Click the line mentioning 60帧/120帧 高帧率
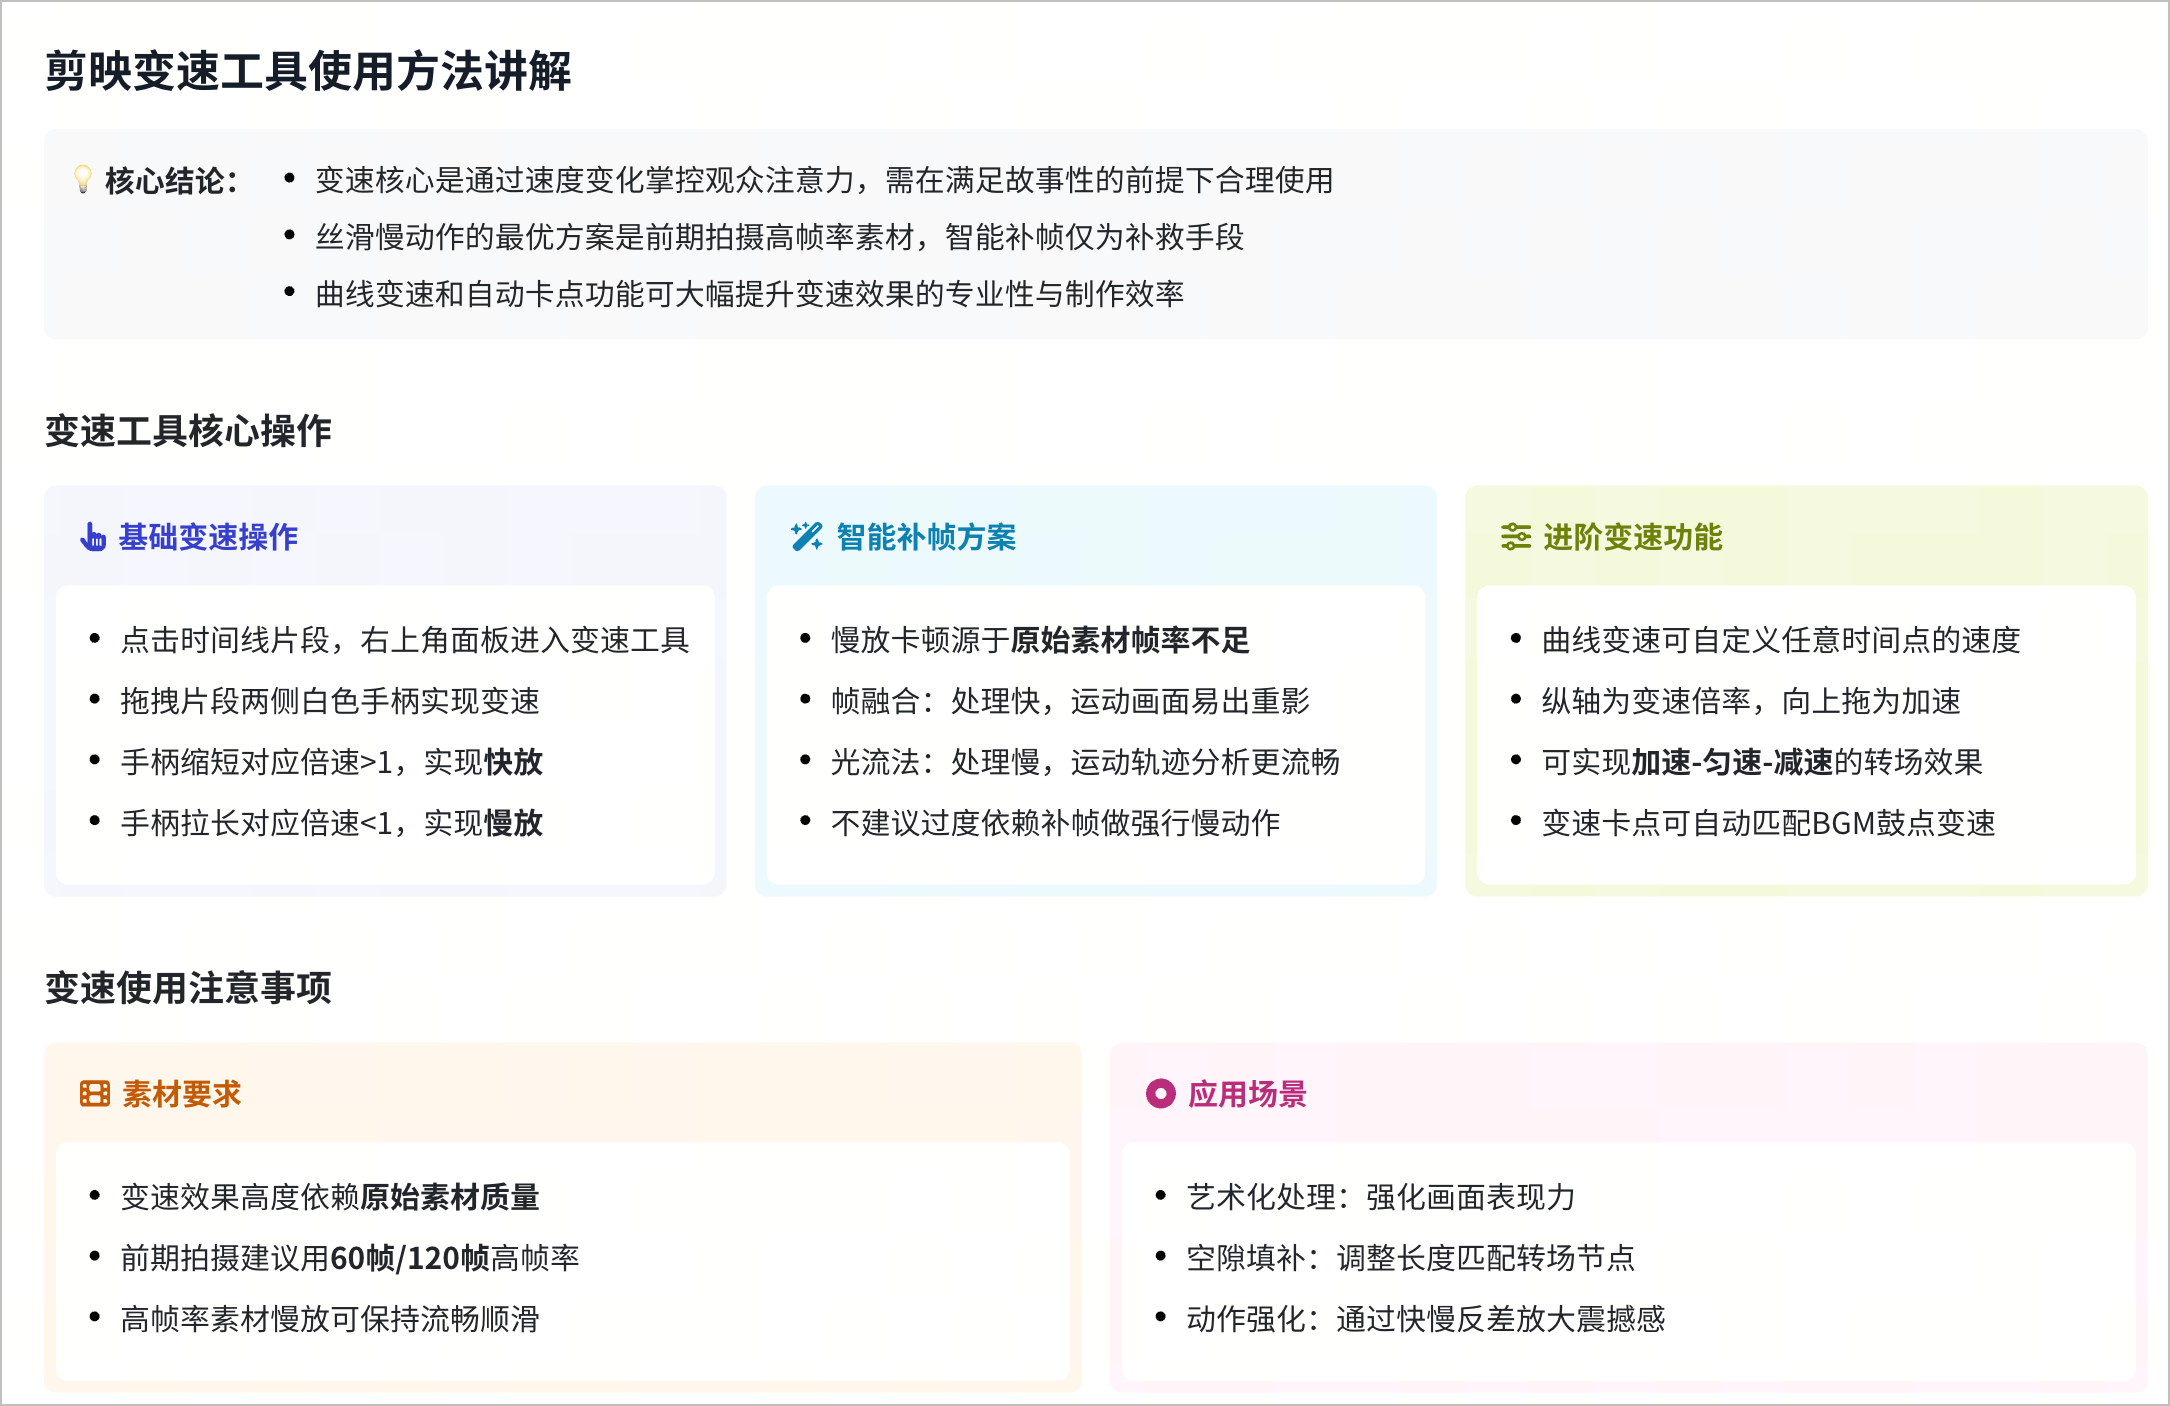2170x1406 pixels. 350,1258
